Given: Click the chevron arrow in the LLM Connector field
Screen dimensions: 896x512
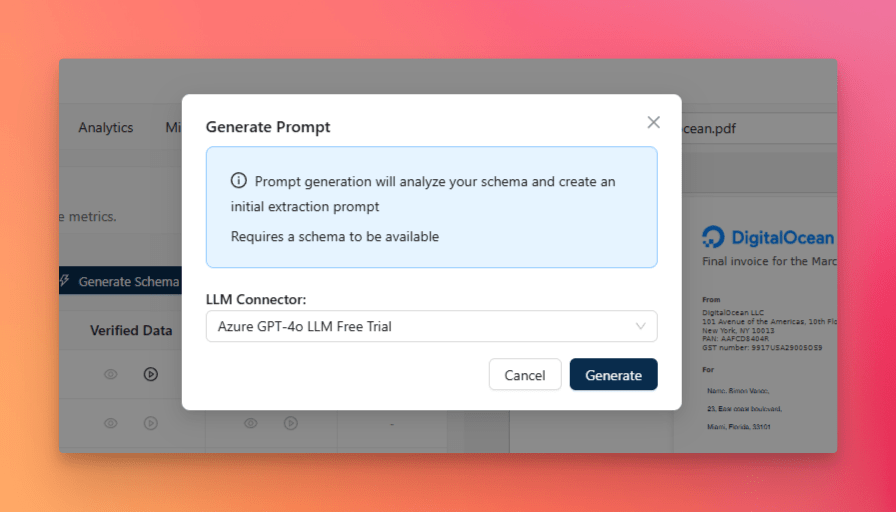Looking at the screenshot, I should coord(641,326).
